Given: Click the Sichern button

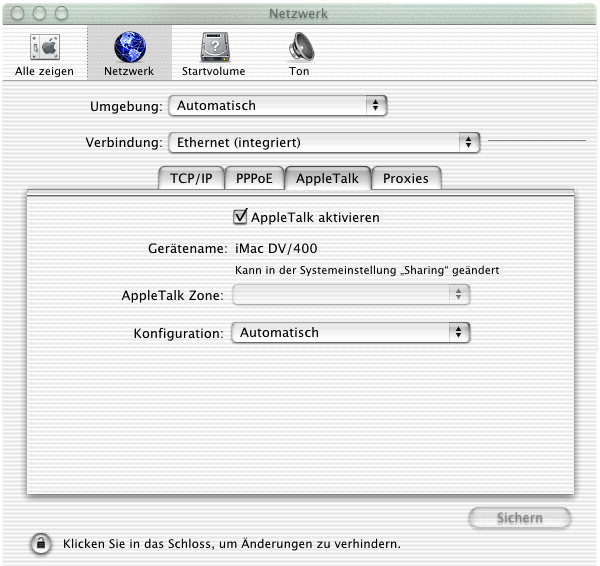Looking at the screenshot, I should 520,518.
